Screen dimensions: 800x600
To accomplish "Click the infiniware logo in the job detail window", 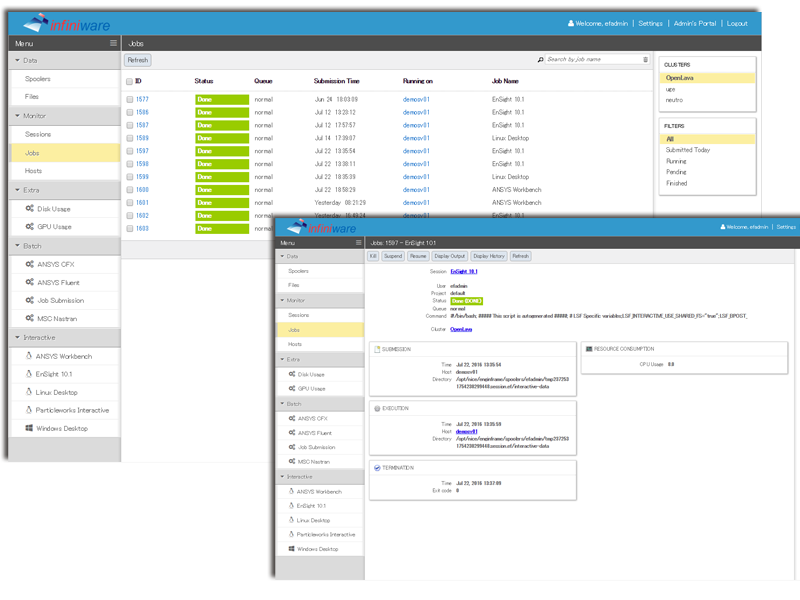I will point(321,228).
